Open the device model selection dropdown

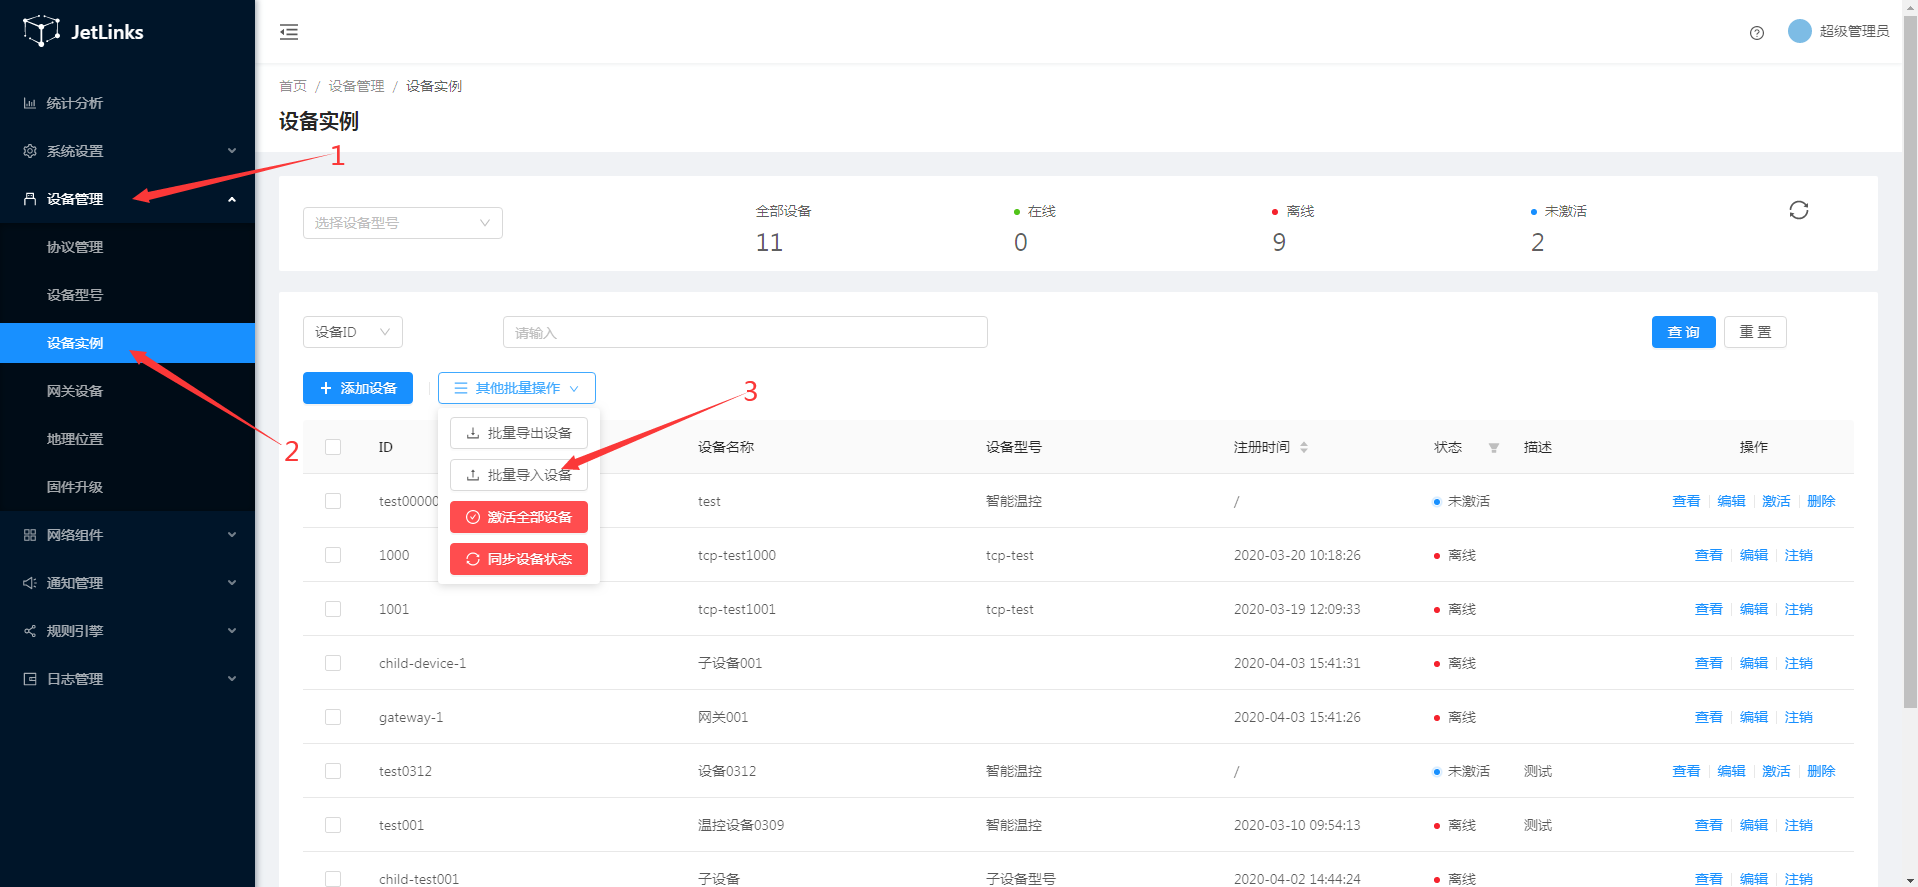coord(402,223)
